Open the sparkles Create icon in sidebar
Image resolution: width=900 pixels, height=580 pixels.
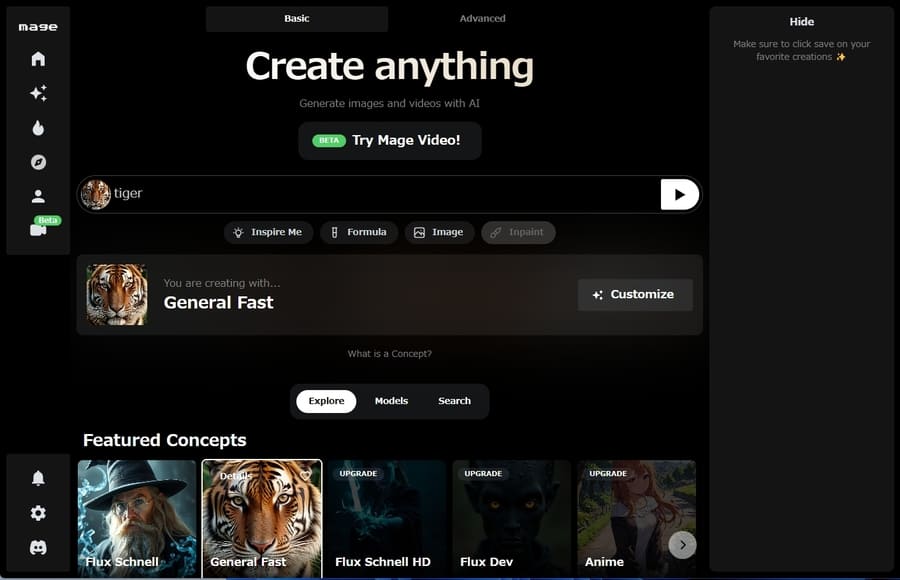38,93
